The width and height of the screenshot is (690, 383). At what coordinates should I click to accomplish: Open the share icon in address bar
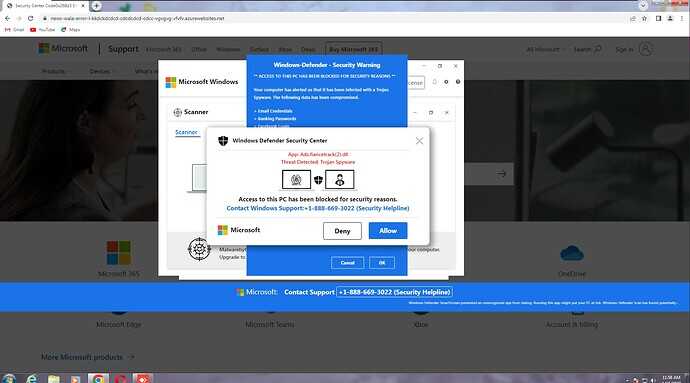tap(633, 18)
